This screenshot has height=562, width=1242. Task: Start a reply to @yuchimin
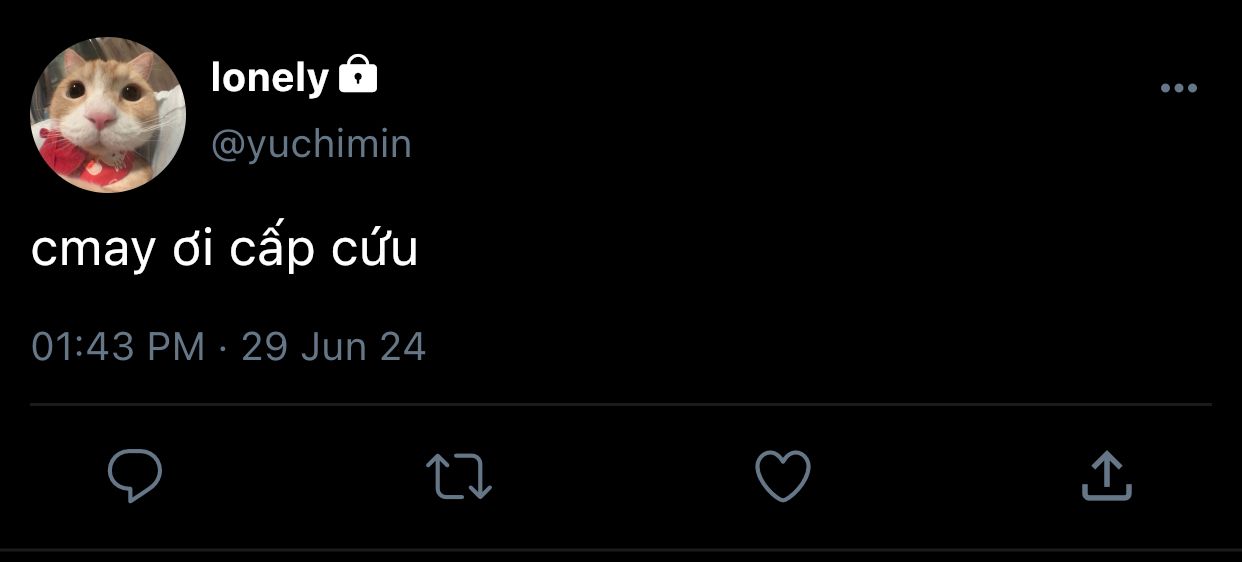point(135,476)
